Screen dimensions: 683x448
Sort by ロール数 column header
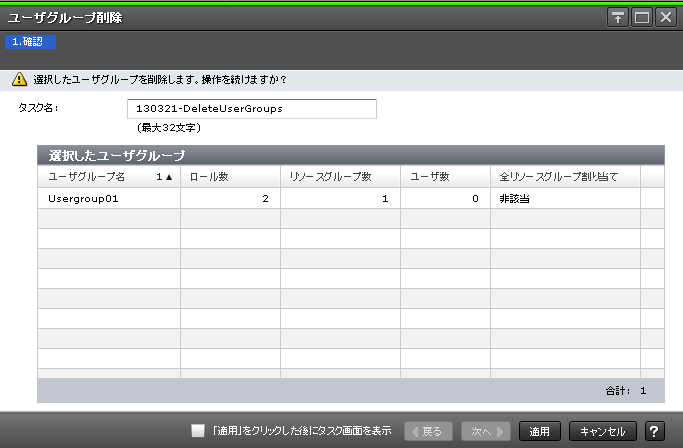pyautogui.click(x=230, y=176)
